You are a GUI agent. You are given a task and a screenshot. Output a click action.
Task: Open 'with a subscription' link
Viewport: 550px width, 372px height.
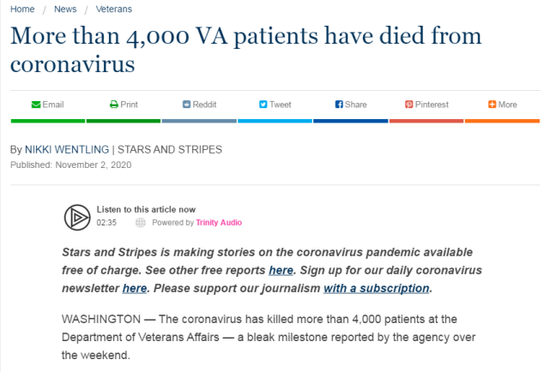point(376,288)
